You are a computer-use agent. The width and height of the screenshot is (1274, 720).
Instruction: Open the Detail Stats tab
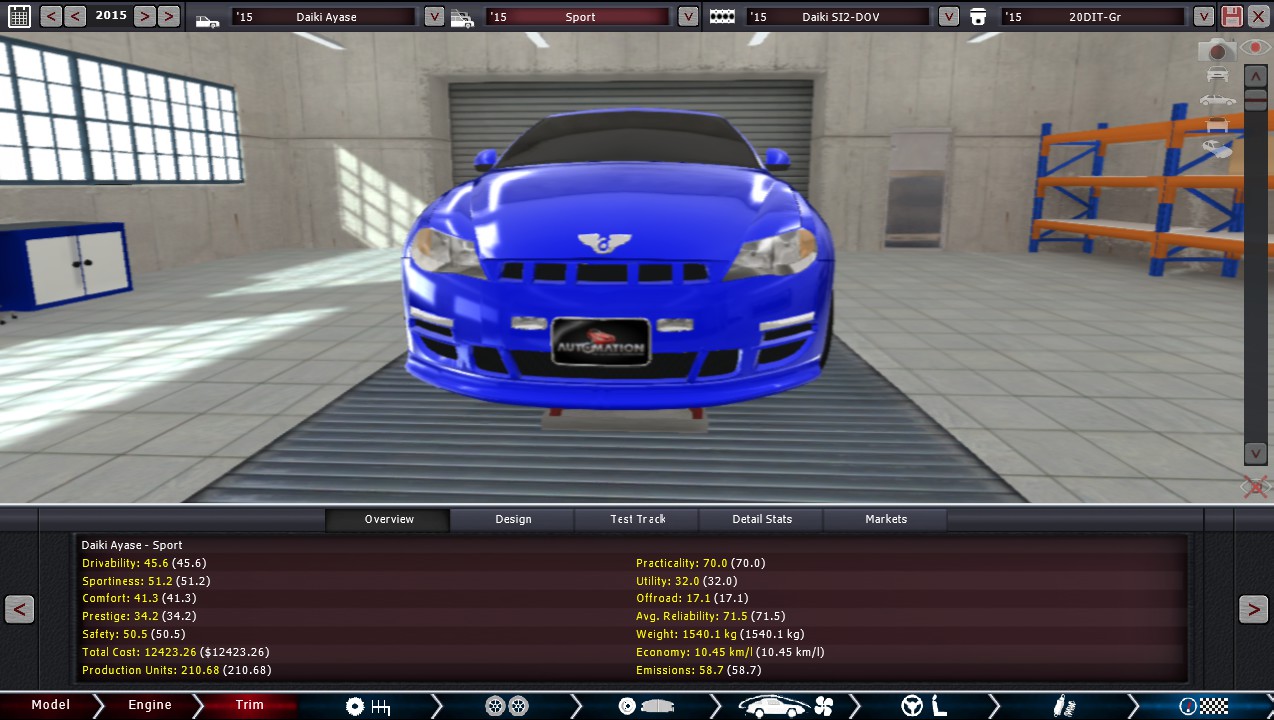coord(762,519)
